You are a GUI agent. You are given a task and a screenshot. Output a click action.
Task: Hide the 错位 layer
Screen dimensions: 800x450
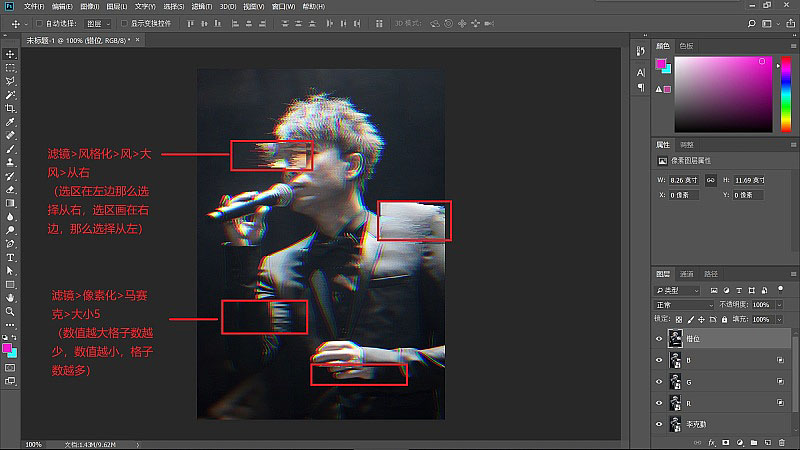(659, 339)
